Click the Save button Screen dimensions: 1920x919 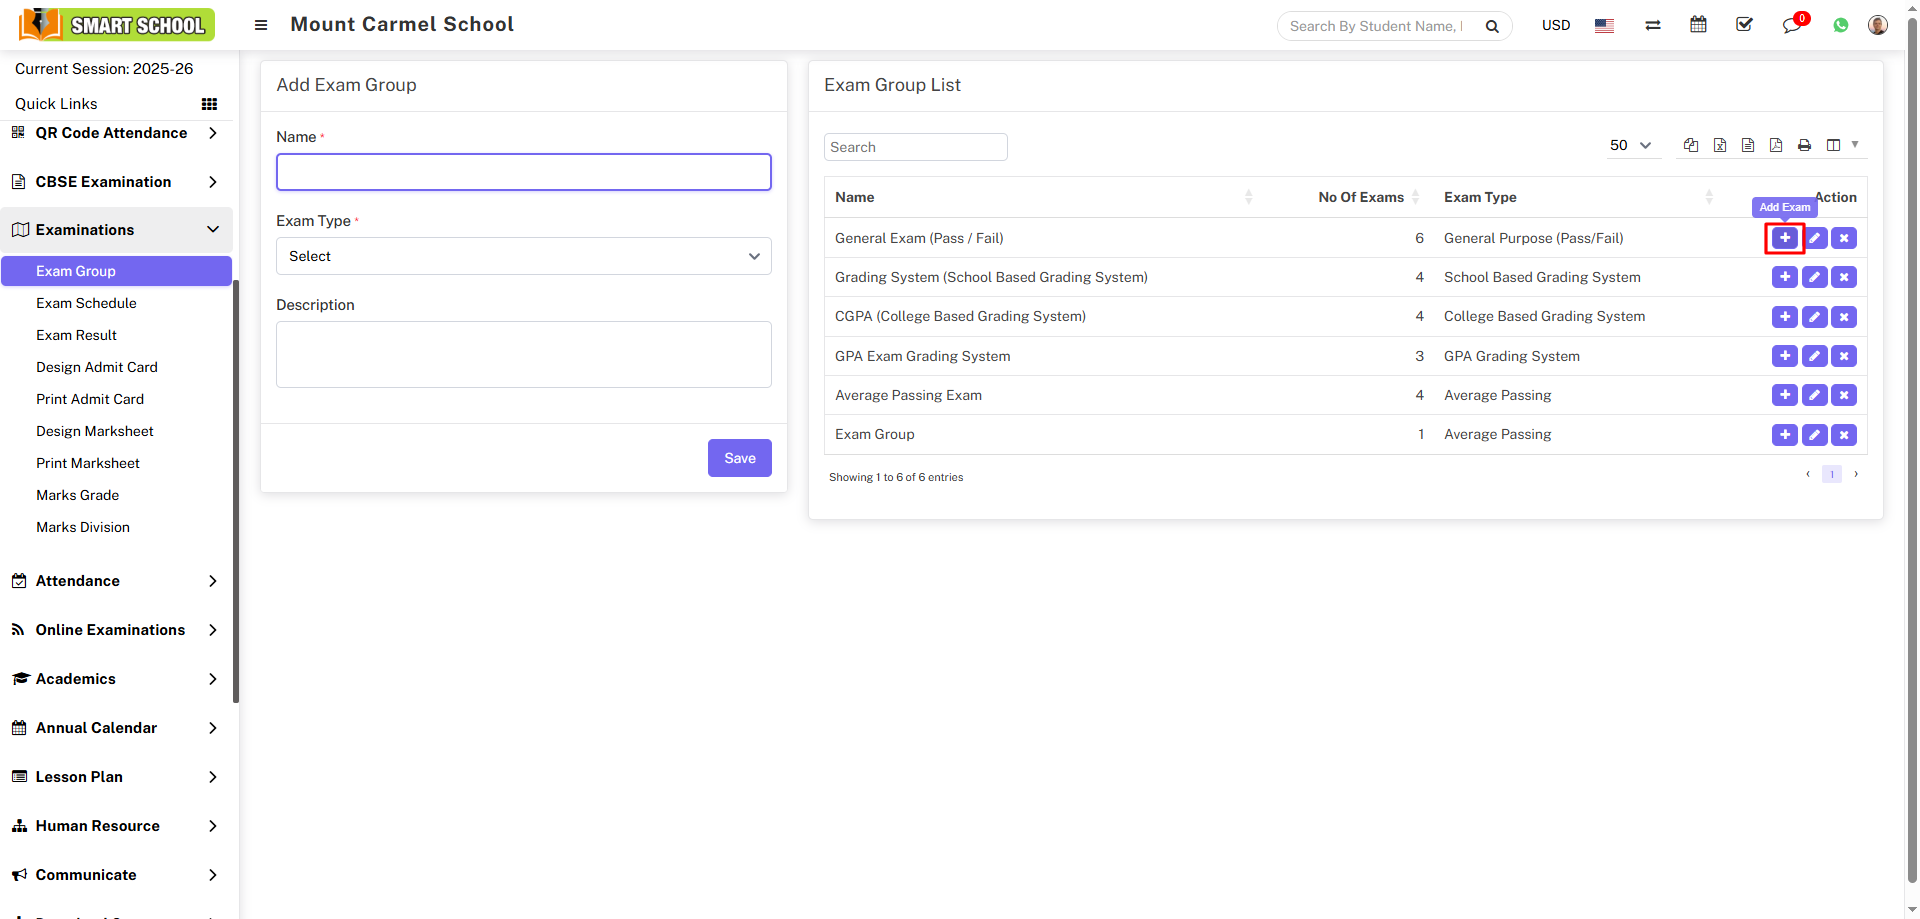pos(739,458)
